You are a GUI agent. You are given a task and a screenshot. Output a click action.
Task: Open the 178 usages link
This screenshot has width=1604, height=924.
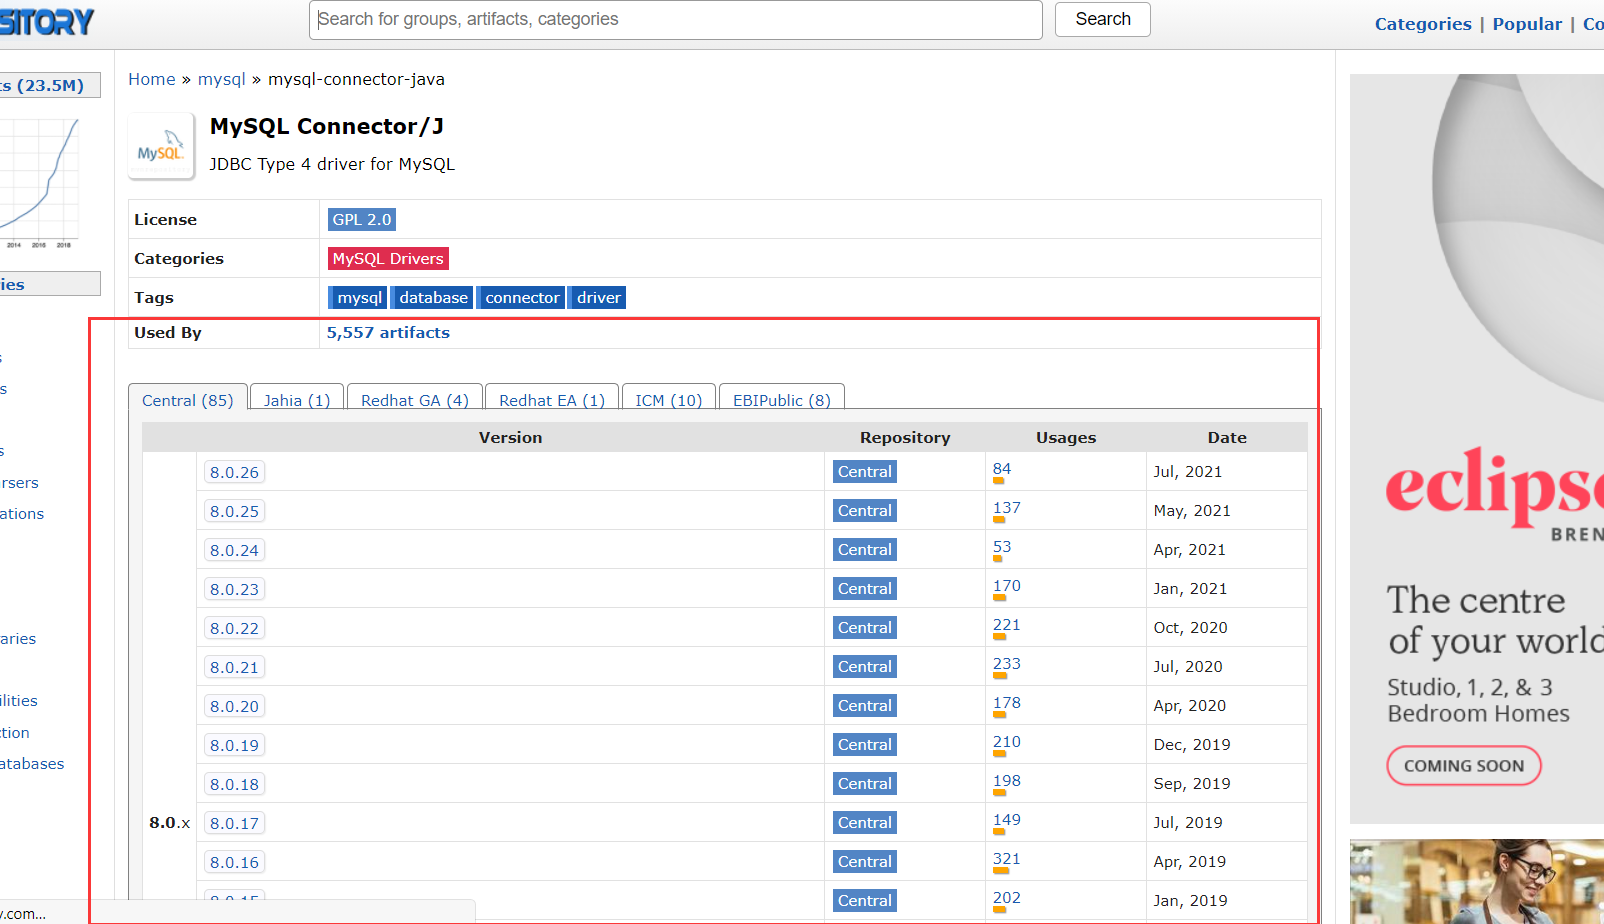point(1007,703)
